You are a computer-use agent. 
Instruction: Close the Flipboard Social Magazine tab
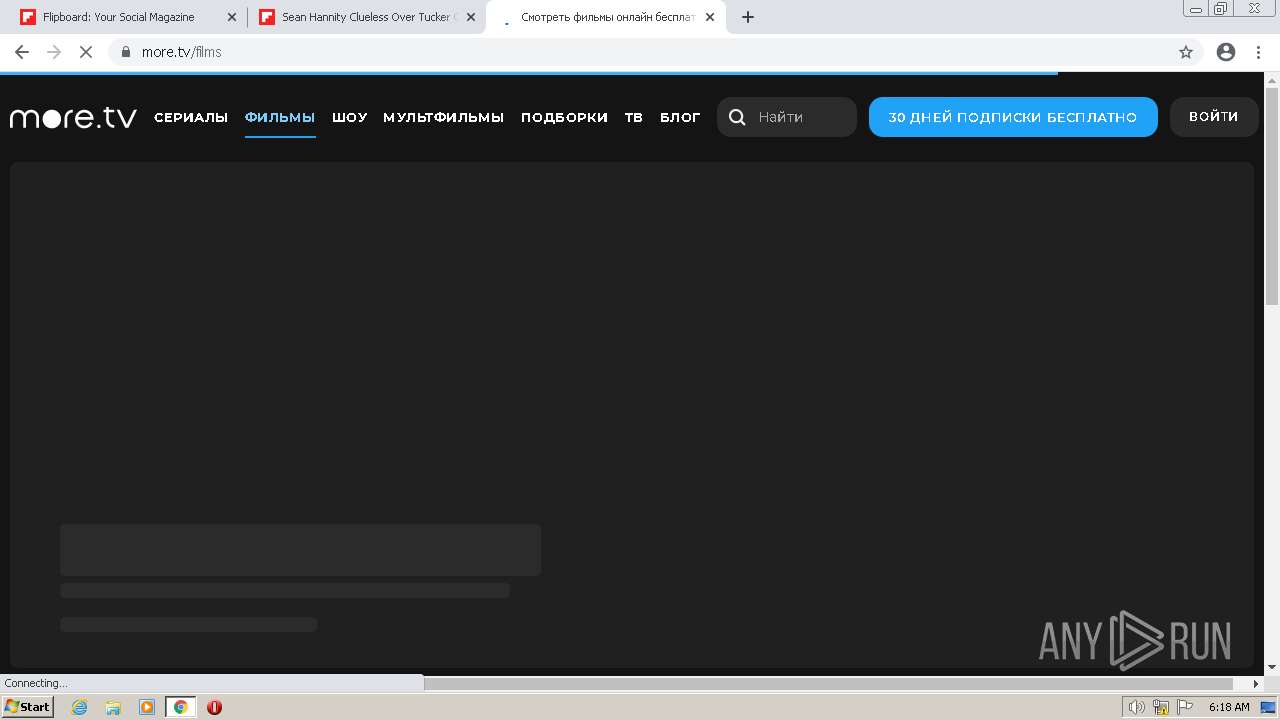click(232, 17)
